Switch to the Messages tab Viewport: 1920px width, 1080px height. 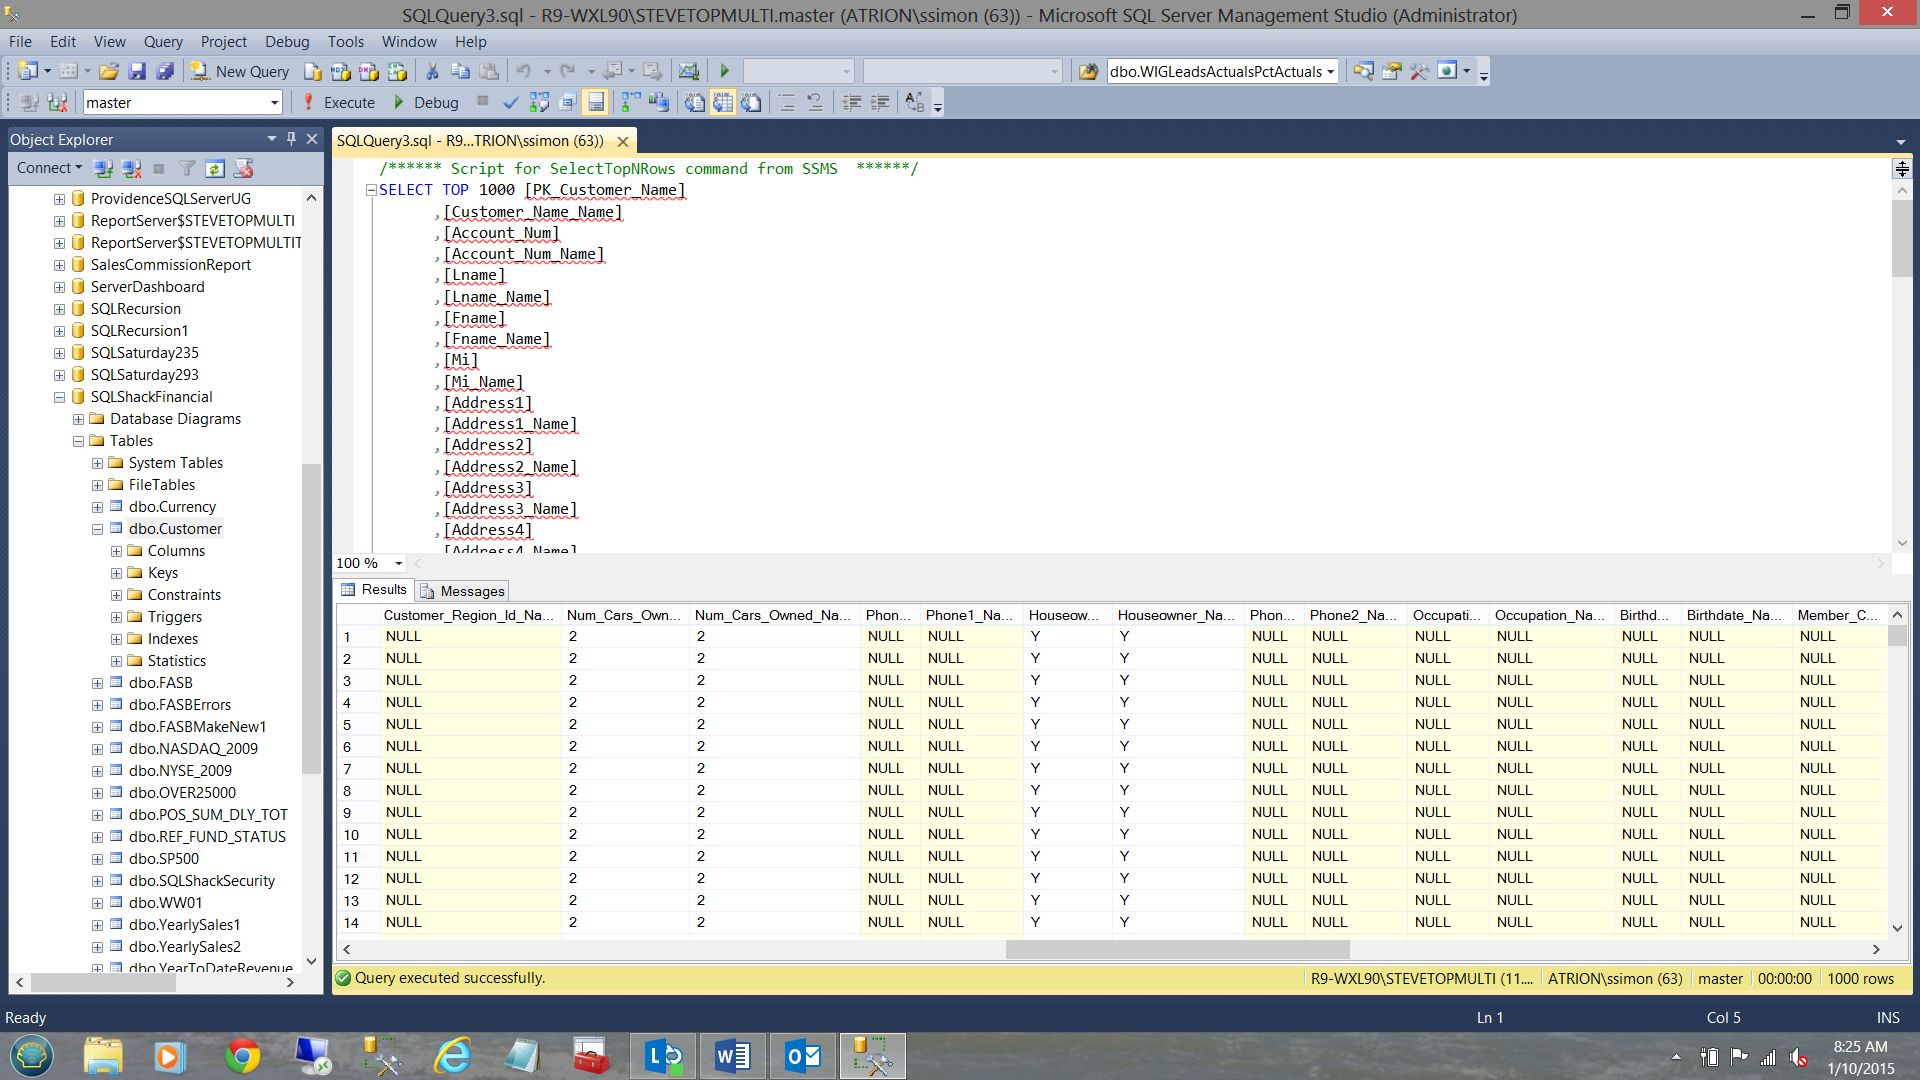462,591
